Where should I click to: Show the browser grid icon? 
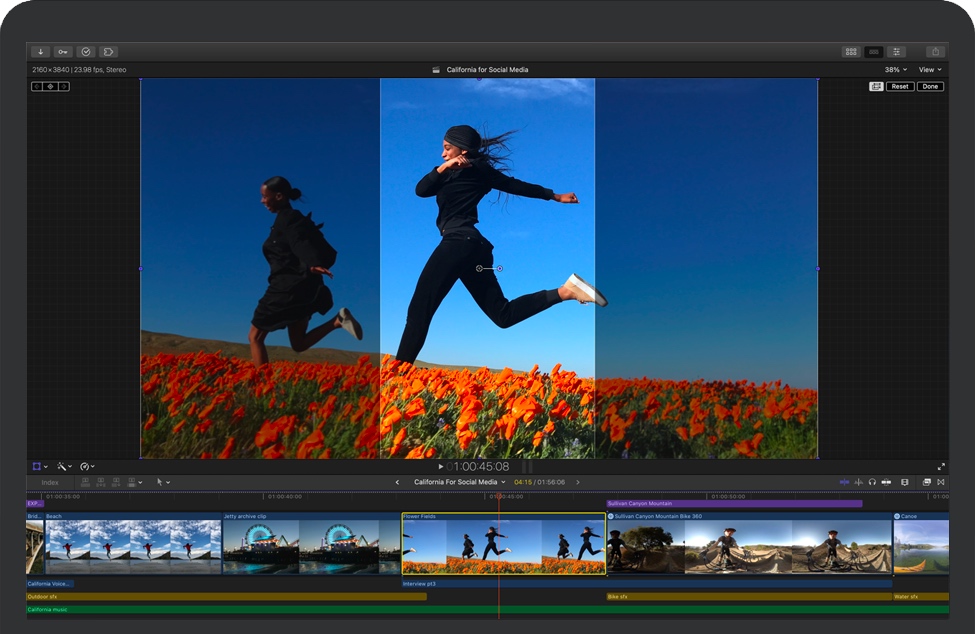point(851,51)
